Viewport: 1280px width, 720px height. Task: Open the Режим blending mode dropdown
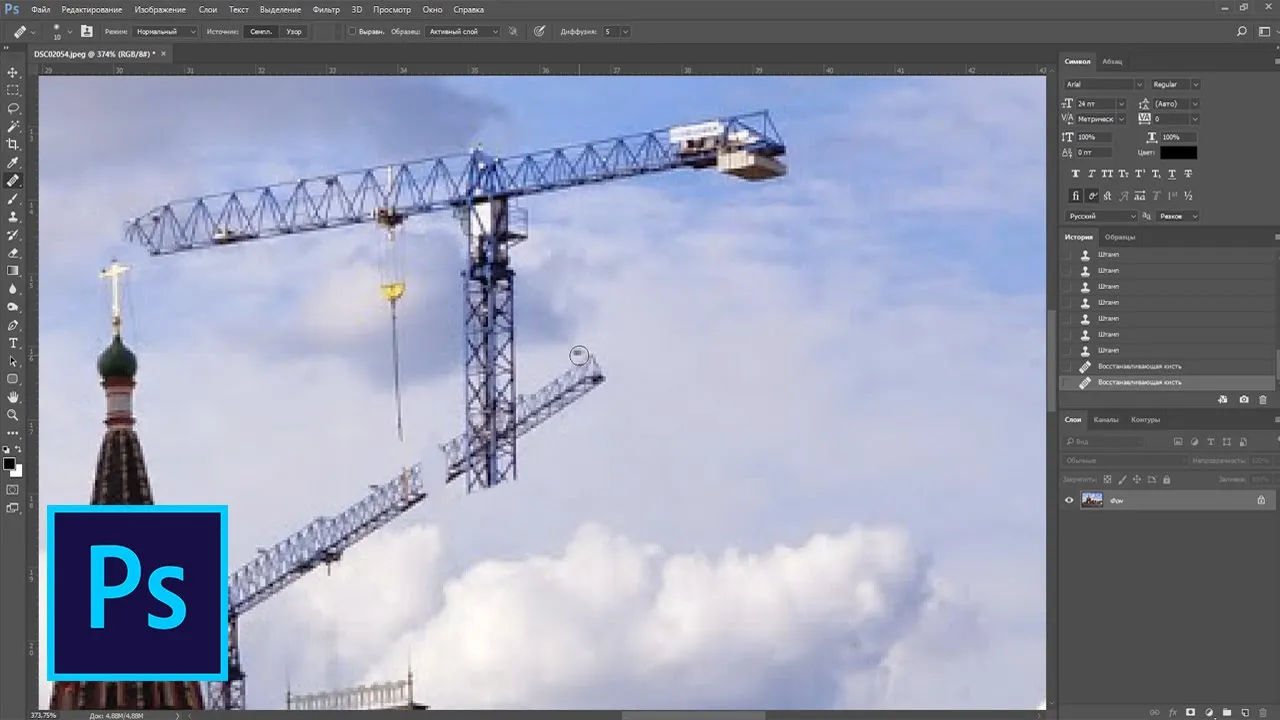(165, 32)
